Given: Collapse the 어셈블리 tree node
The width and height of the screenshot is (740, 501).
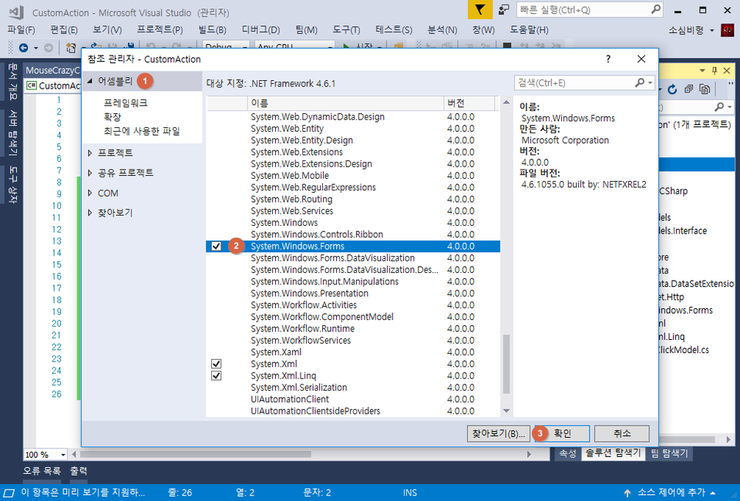Looking at the screenshot, I should pos(90,81).
